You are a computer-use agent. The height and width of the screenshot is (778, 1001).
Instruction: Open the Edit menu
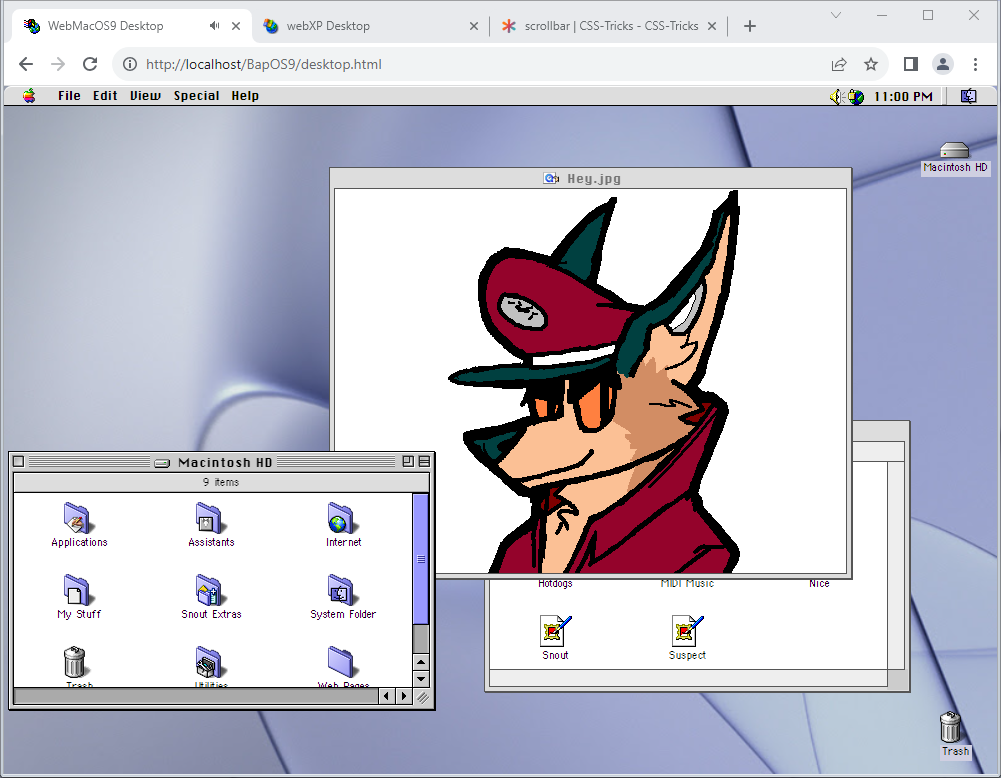tap(105, 96)
